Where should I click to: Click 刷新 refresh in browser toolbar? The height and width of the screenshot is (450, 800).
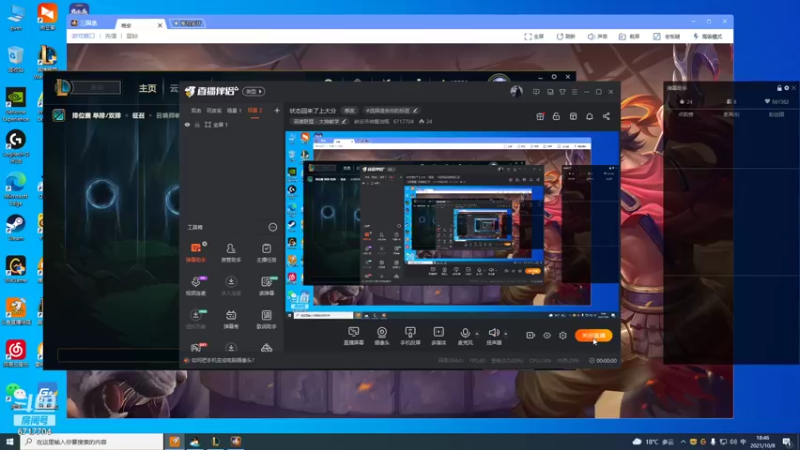click(566, 36)
